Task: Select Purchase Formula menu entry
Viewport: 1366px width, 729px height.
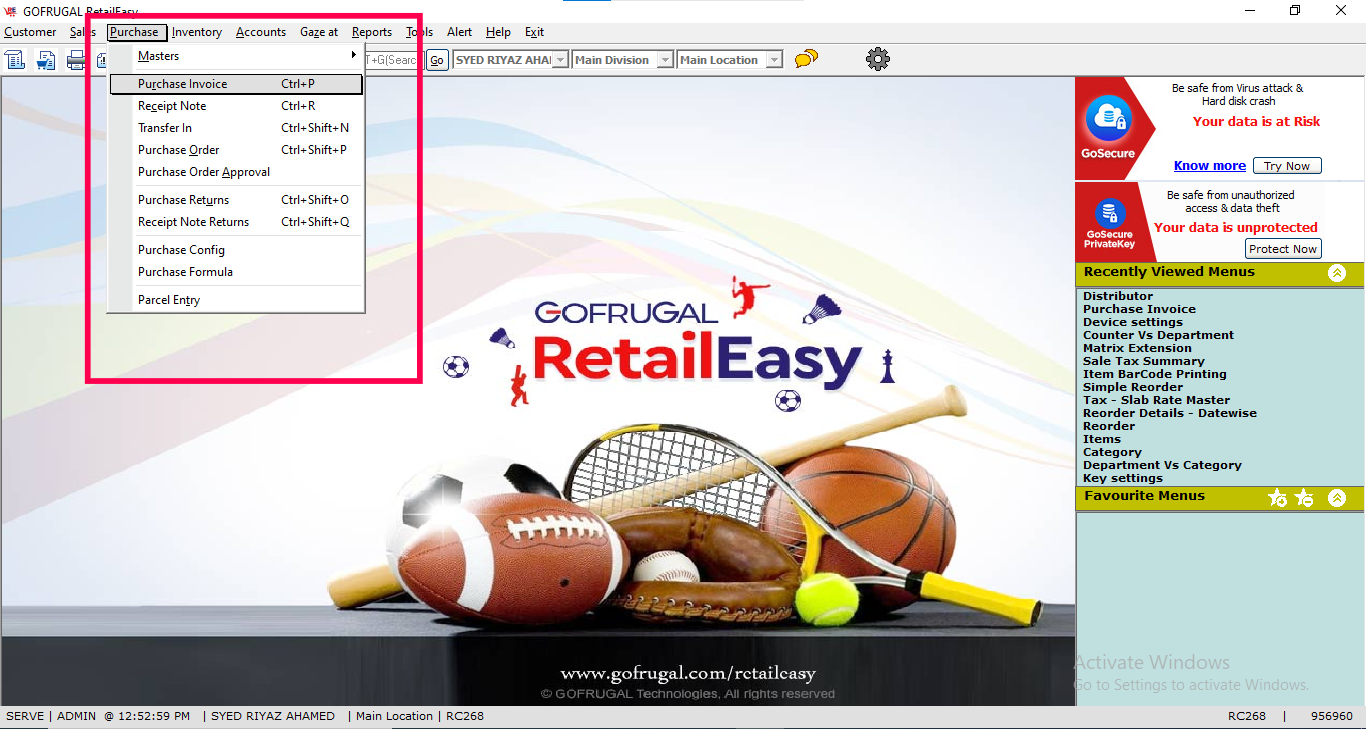Action: 235,272
